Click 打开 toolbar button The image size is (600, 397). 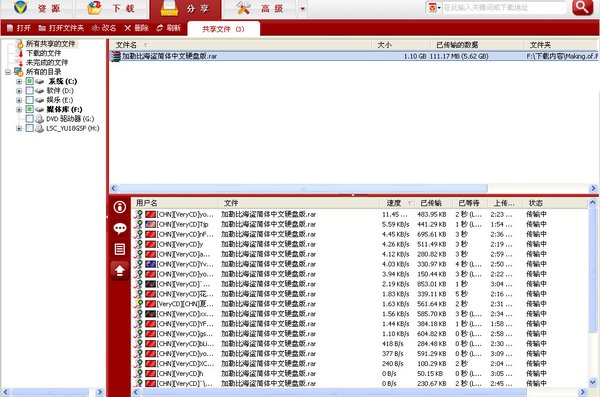pyautogui.click(x=19, y=28)
